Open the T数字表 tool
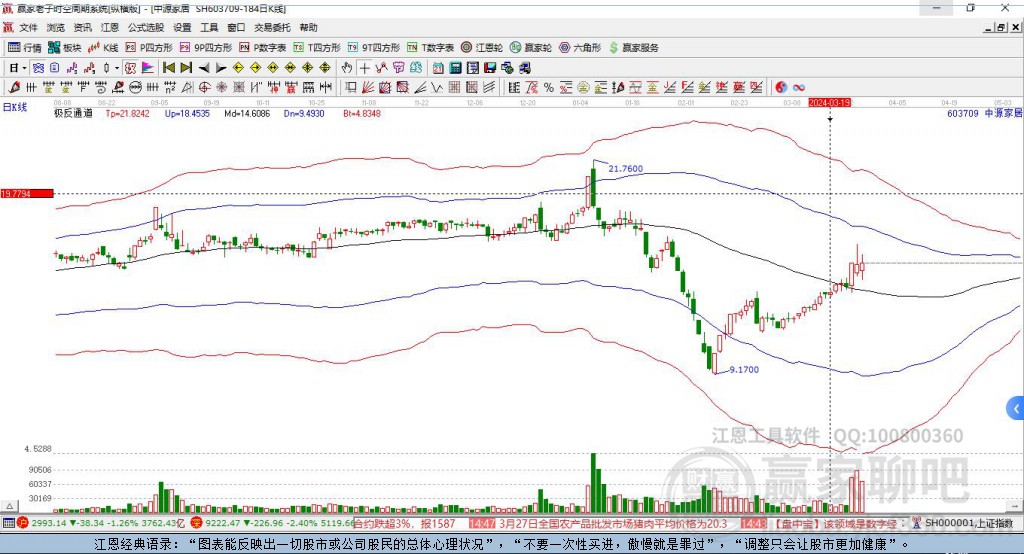Viewport: 1024px width, 554px height. 430,48
